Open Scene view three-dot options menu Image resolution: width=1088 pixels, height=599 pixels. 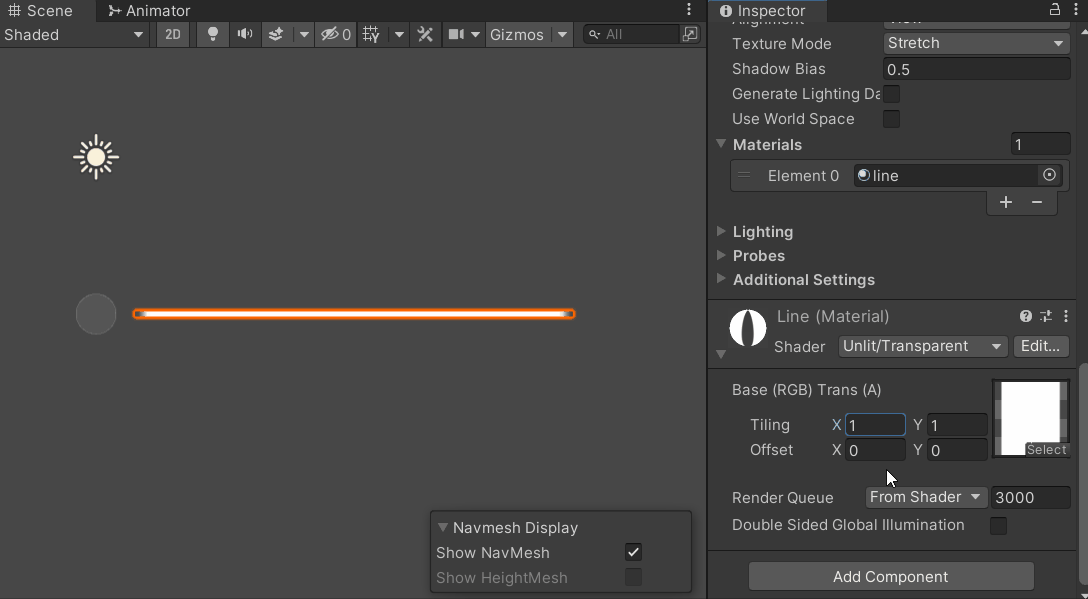click(689, 10)
